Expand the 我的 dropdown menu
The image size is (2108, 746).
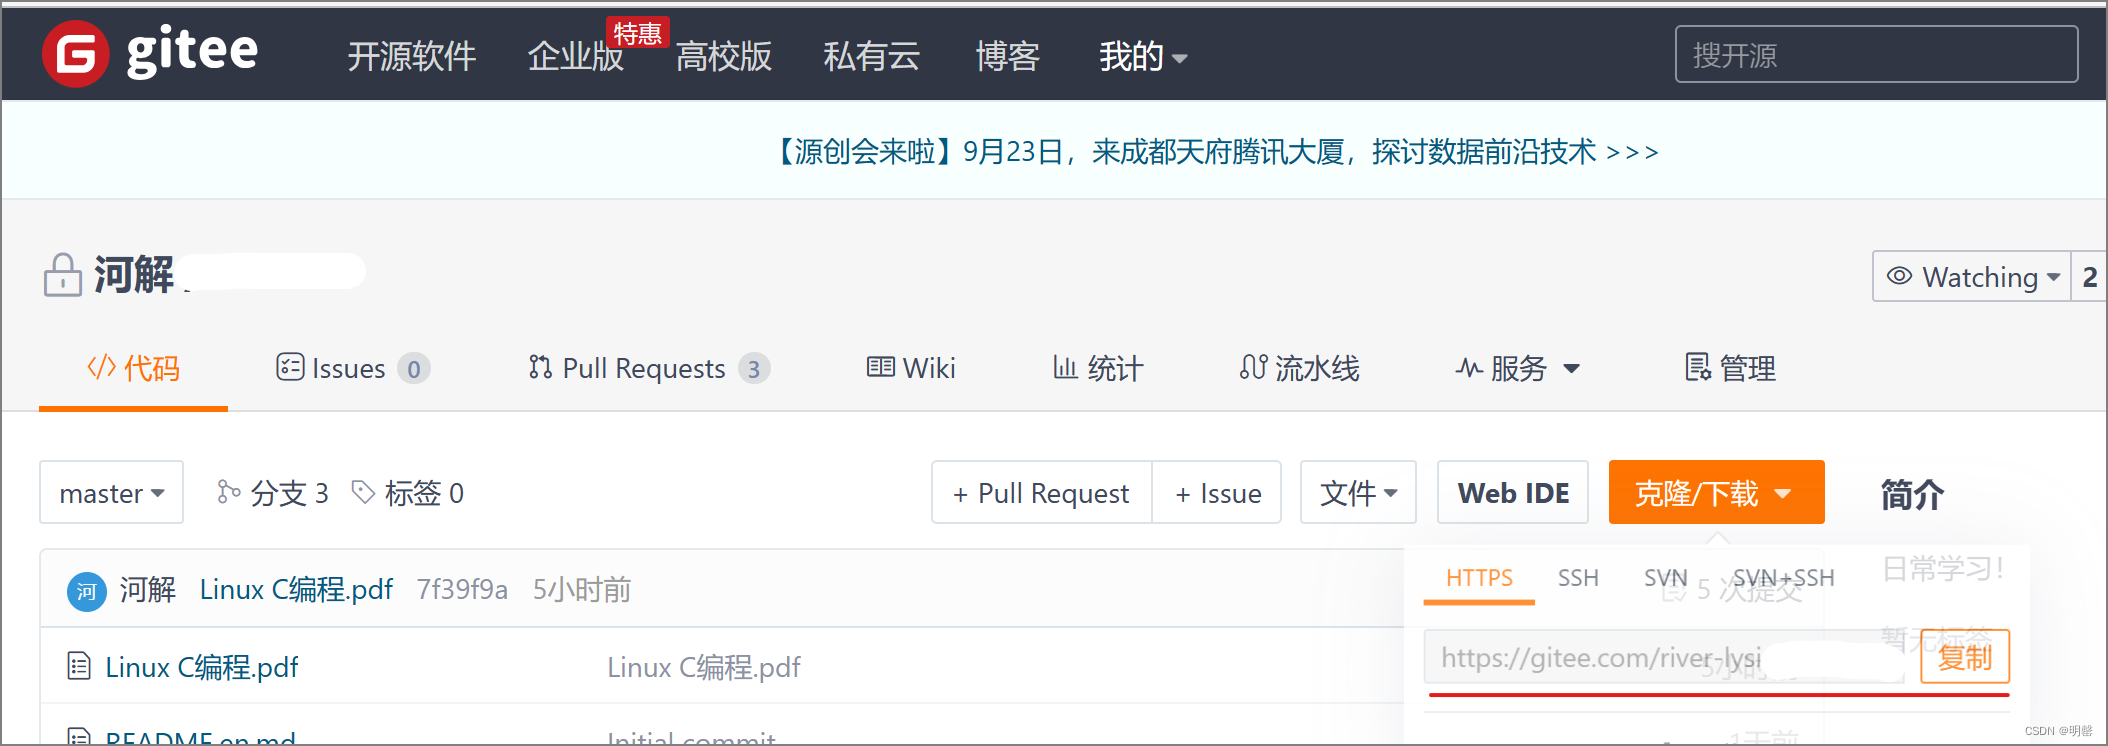pyautogui.click(x=1143, y=56)
